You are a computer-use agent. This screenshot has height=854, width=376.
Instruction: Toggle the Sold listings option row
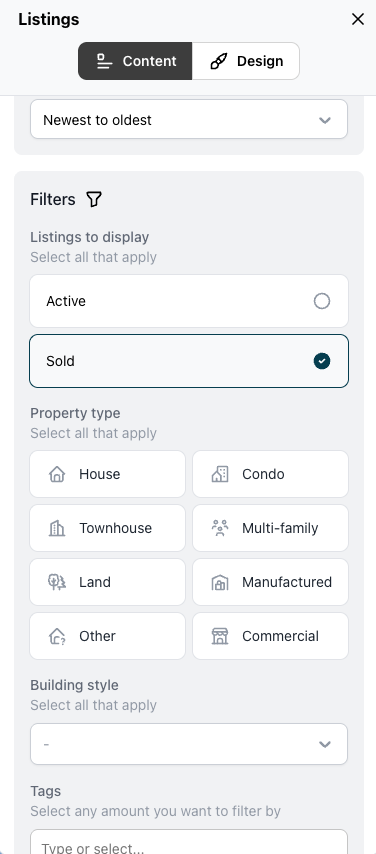[x=189, y=361]
